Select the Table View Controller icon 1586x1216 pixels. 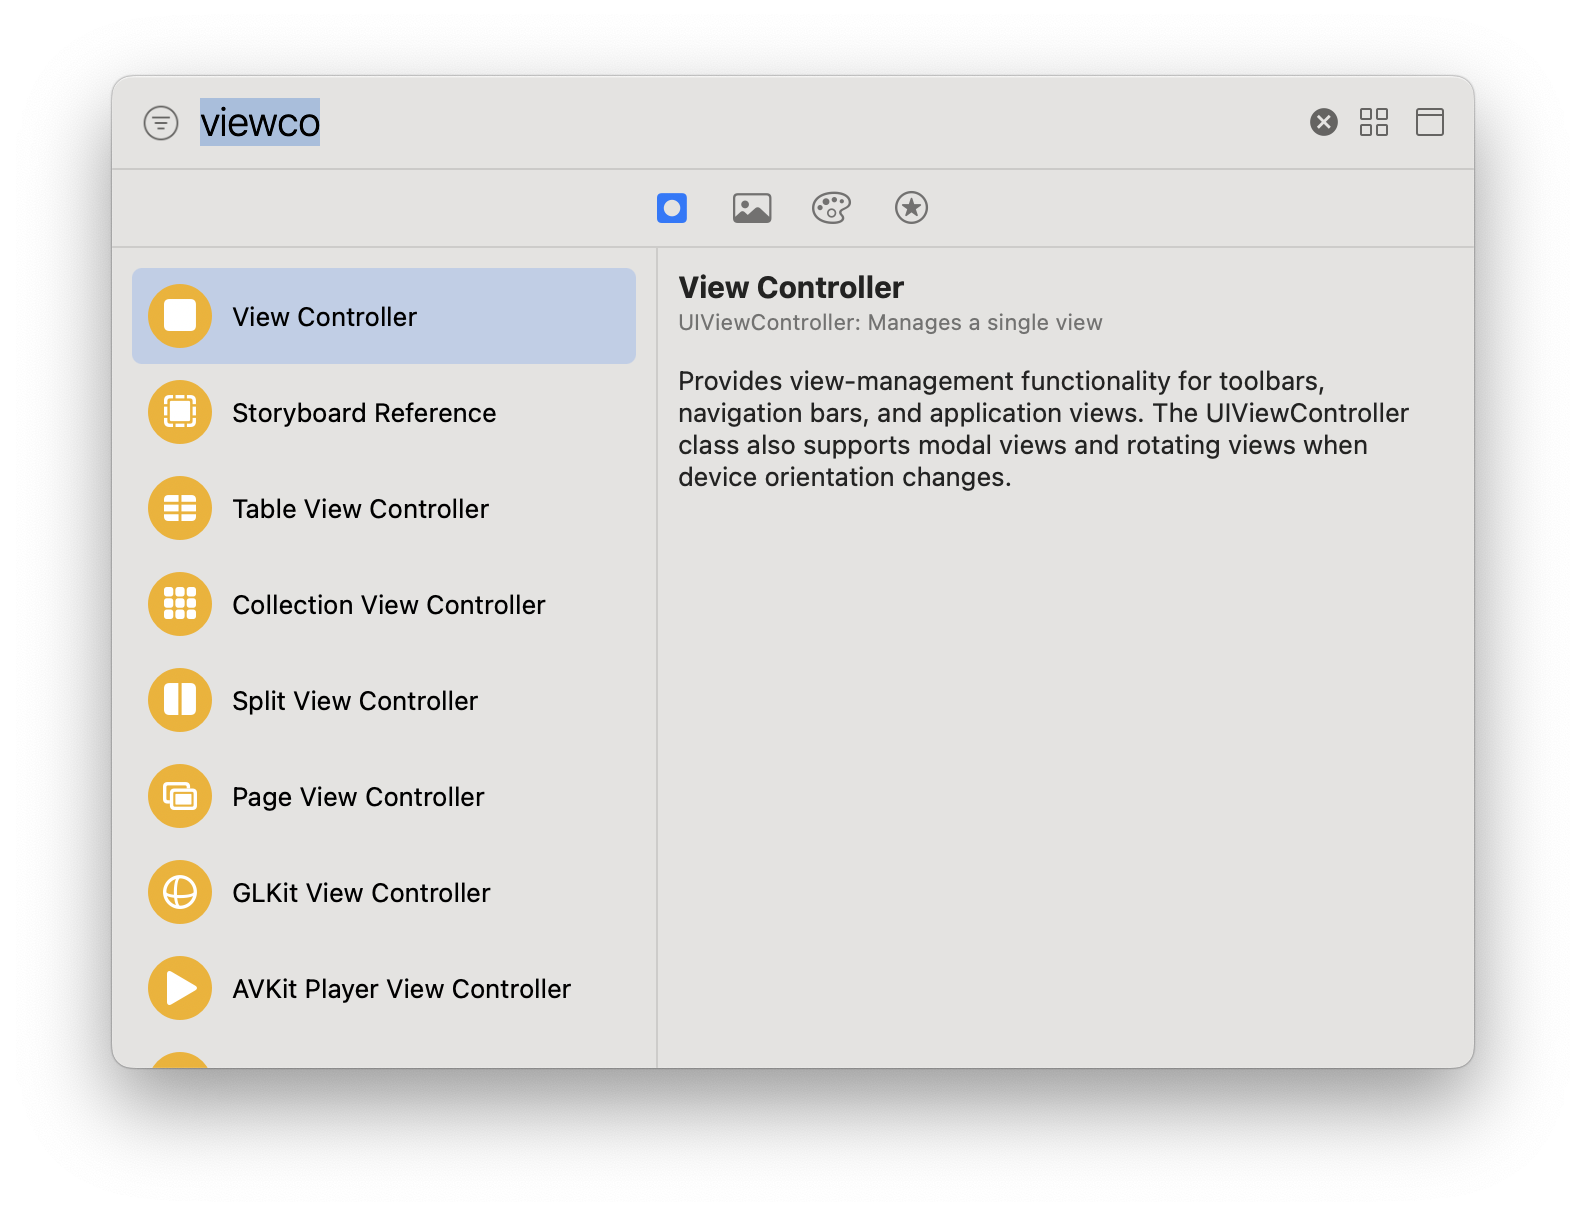point(180,508)
